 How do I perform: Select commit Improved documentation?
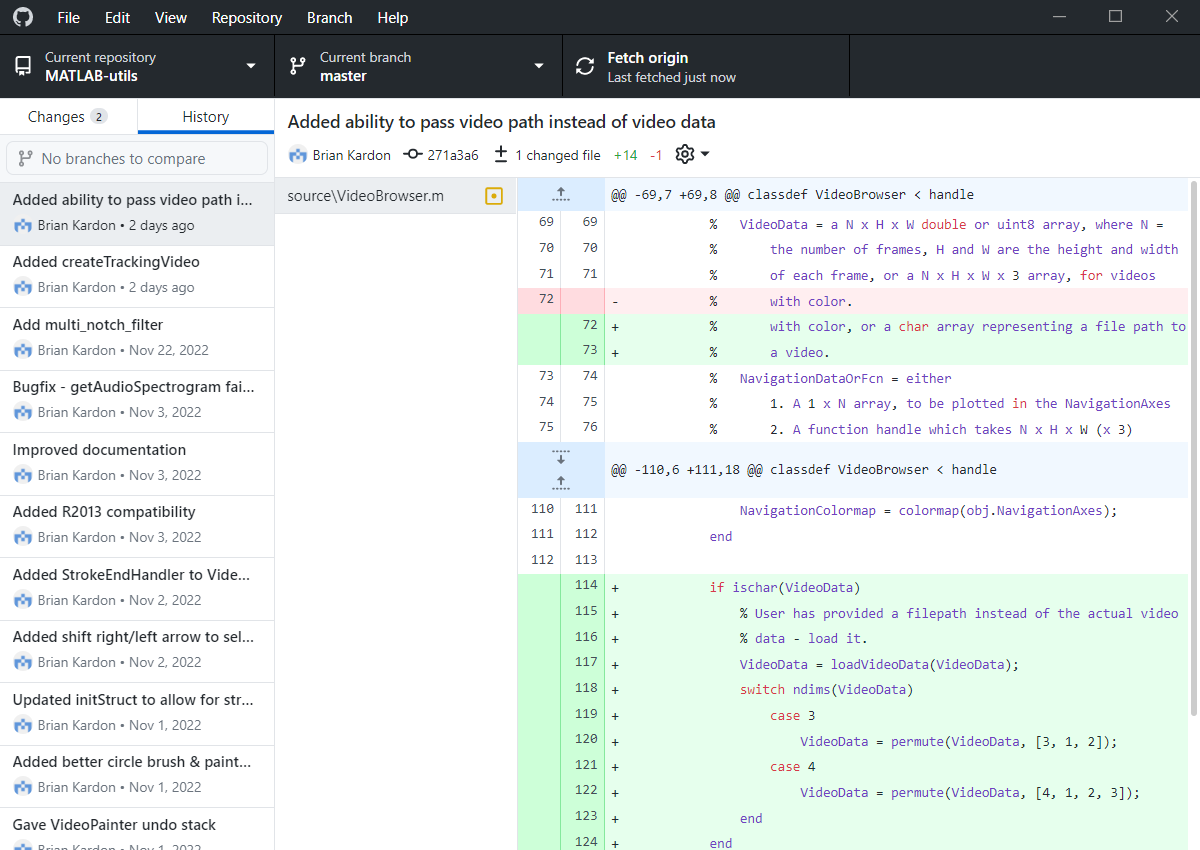[137, 463]
